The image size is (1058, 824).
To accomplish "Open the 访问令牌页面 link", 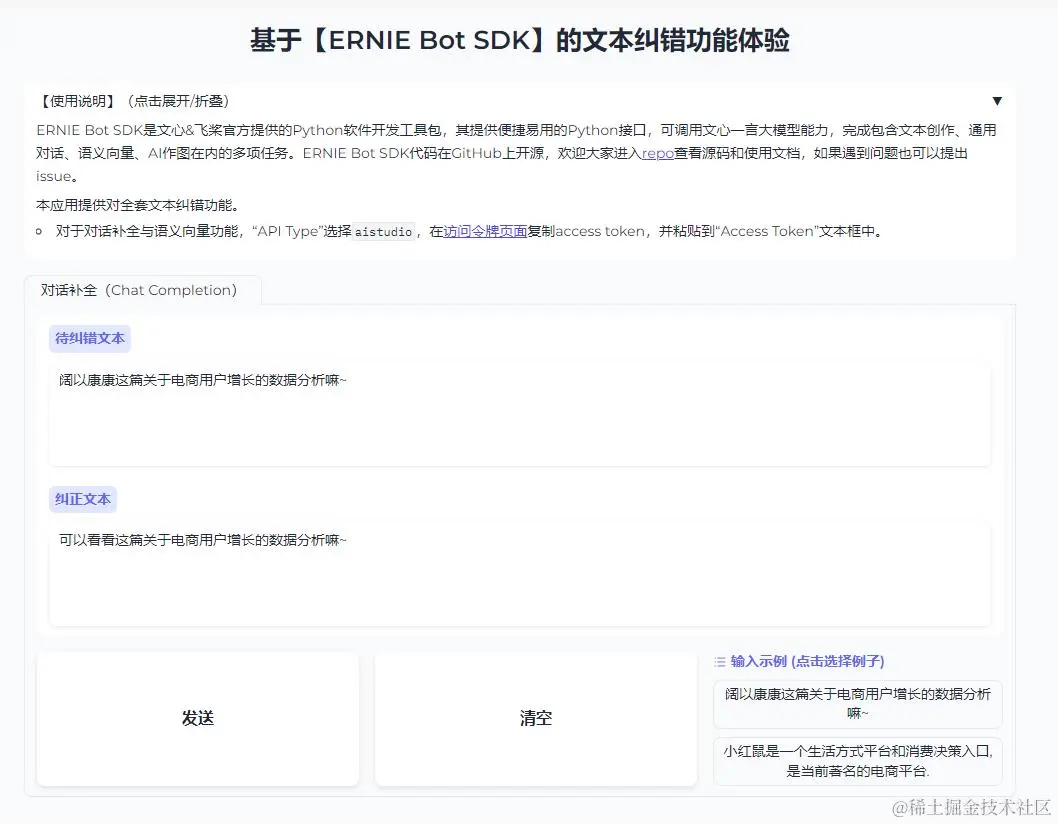I will pos(485,231).
